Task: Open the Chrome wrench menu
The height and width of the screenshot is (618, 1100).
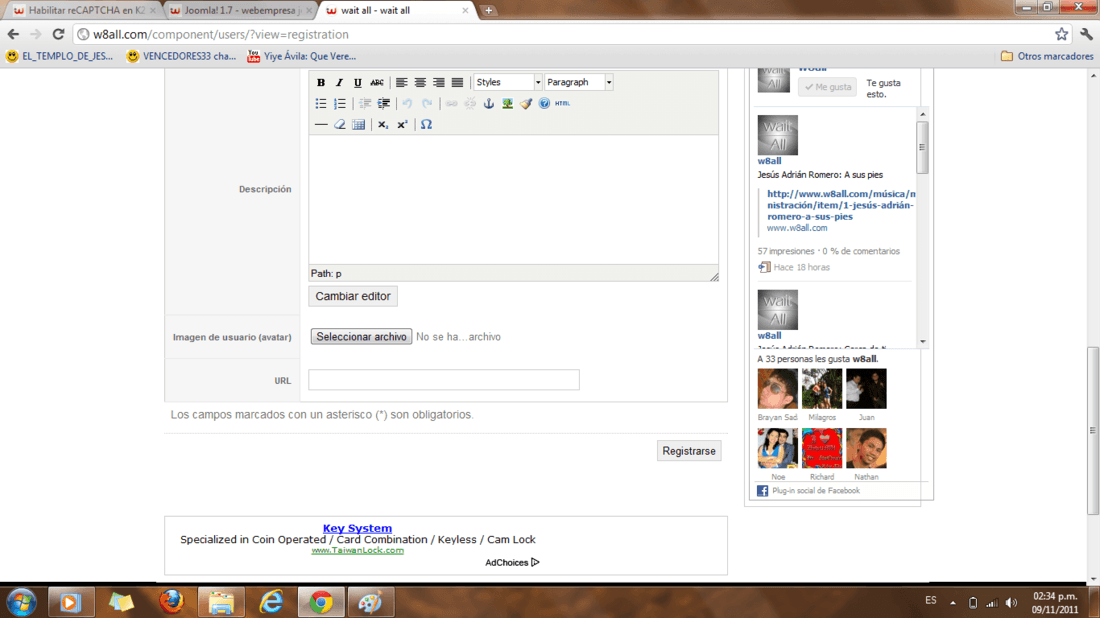Action: pyautogui.click(x=1086, y=34)
